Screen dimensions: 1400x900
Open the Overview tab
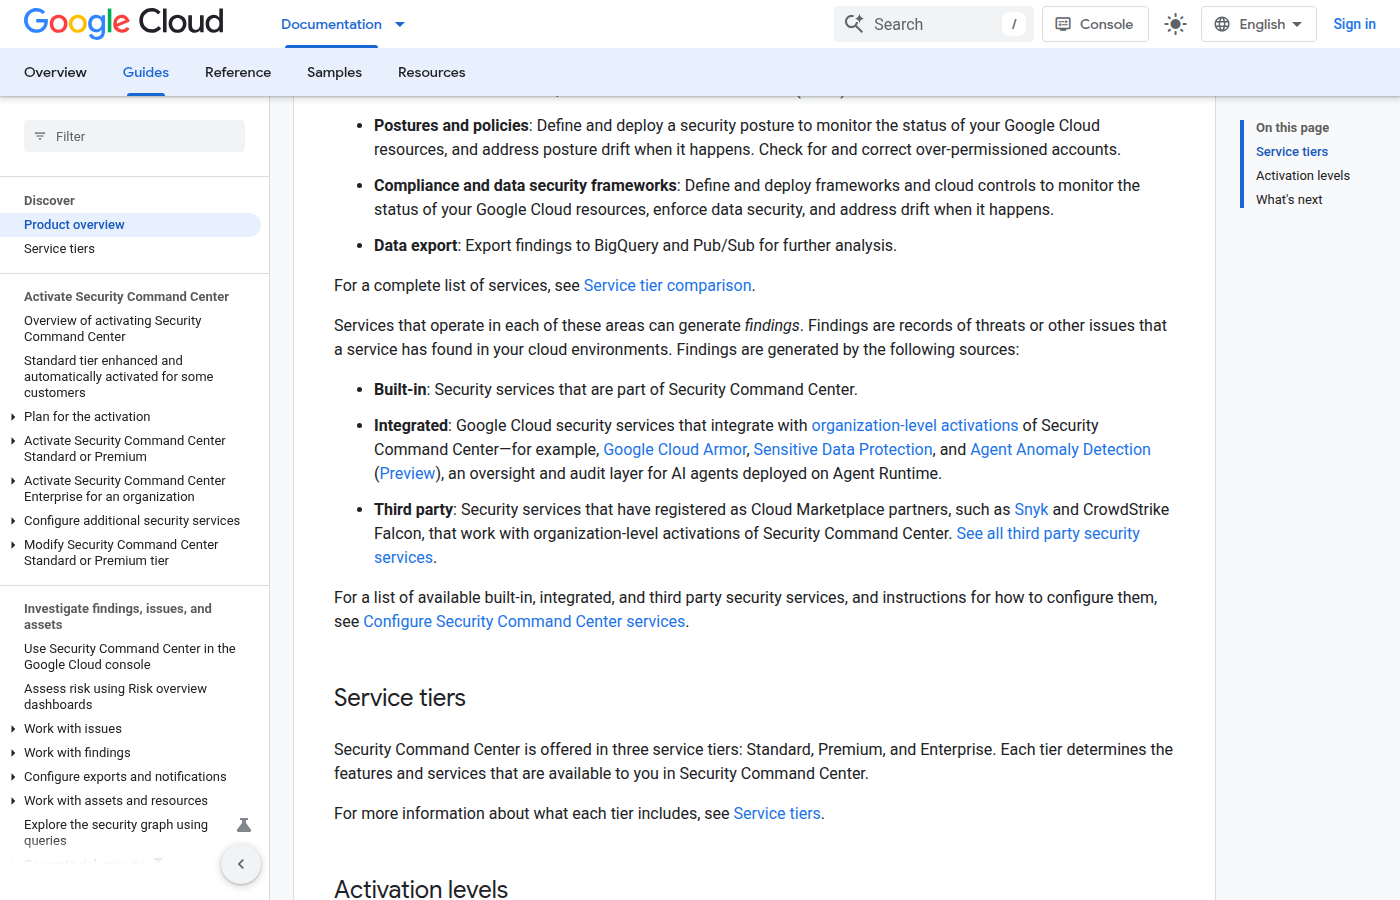point(55,72)
